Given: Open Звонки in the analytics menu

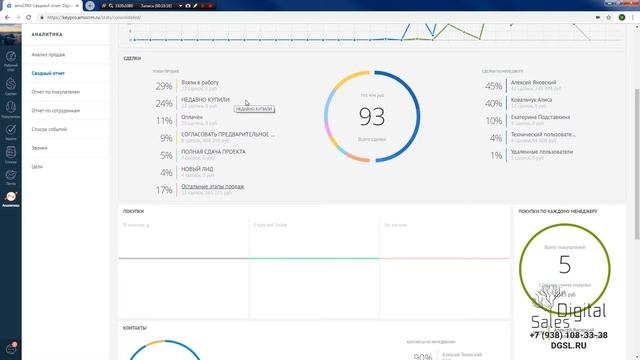Looking at the screenshot, I should (x=40, y=148).
